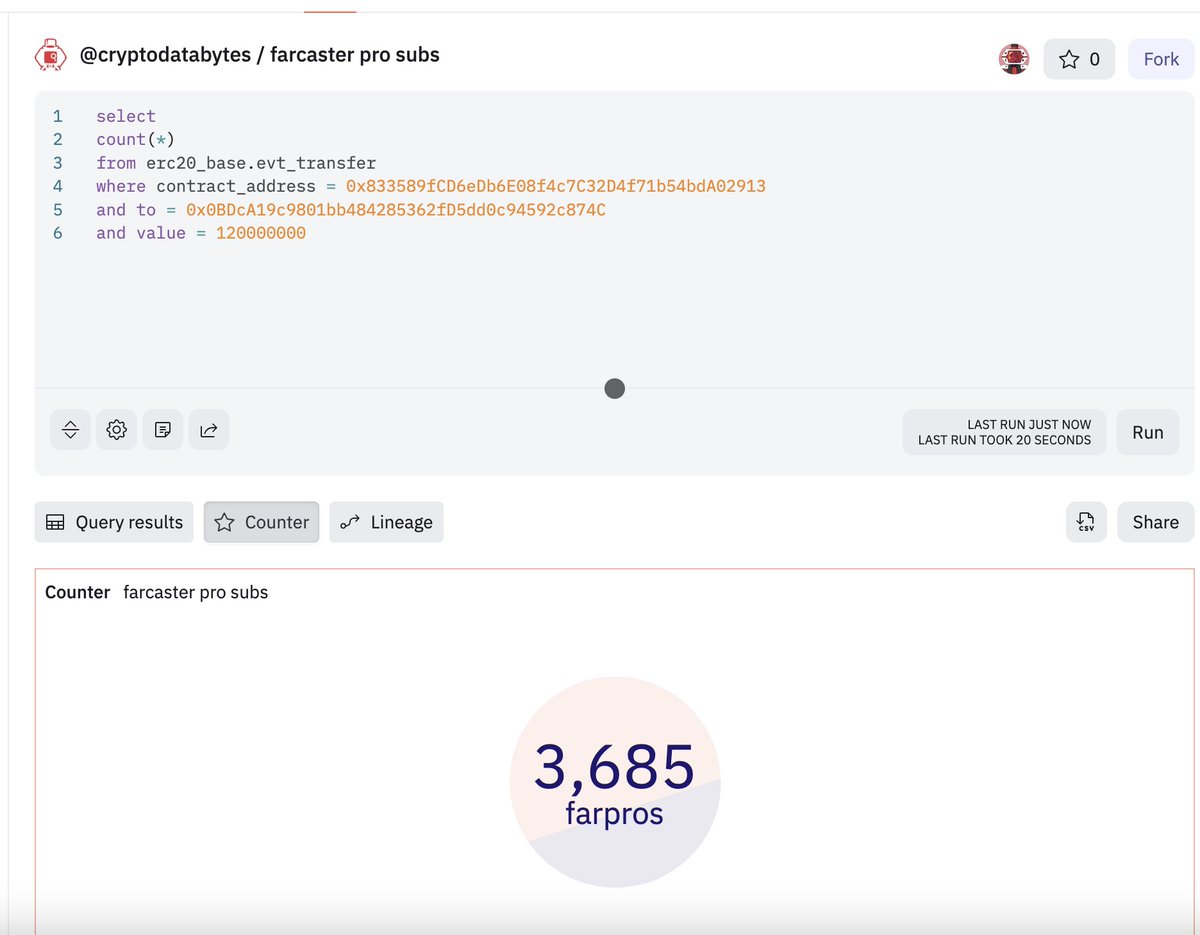Click the Share button
1200x935 pixels.
1155,522
